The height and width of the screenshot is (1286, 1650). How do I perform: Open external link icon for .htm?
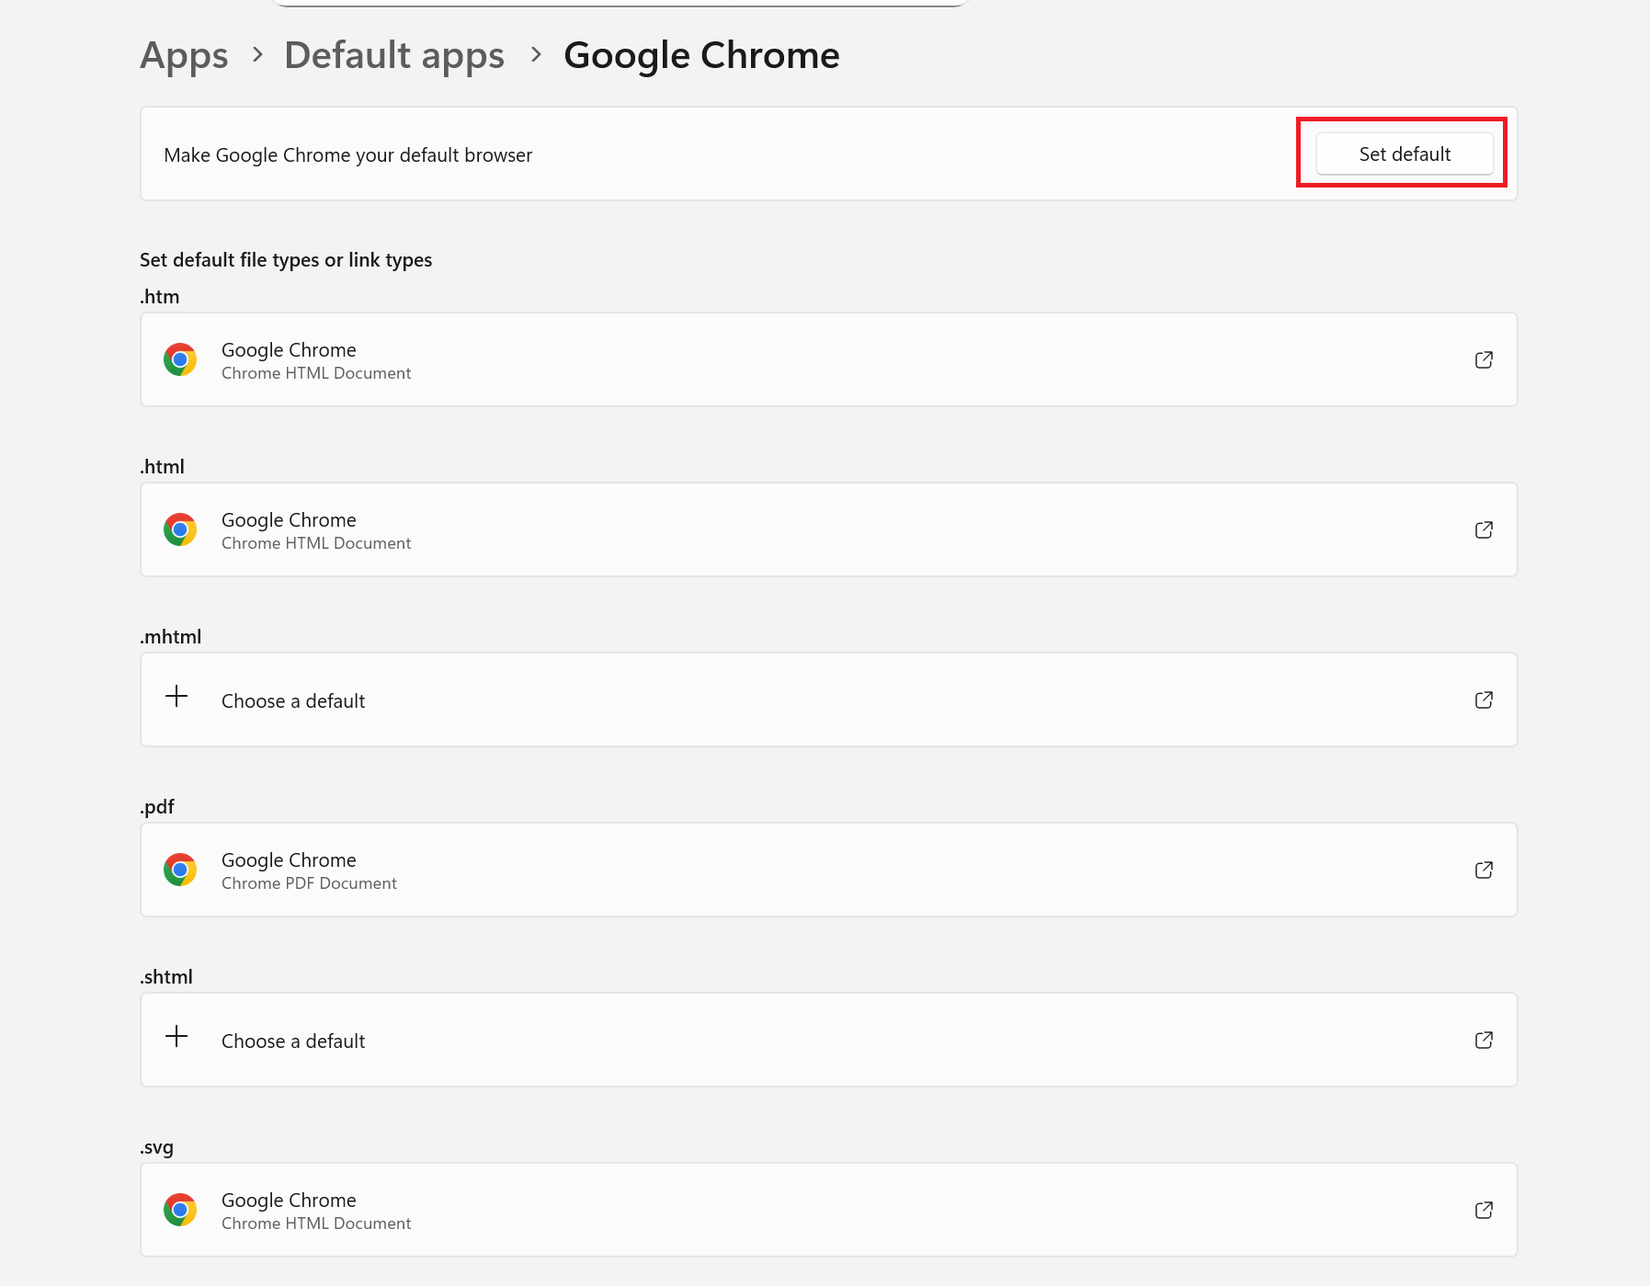(x=1484, y=360)
